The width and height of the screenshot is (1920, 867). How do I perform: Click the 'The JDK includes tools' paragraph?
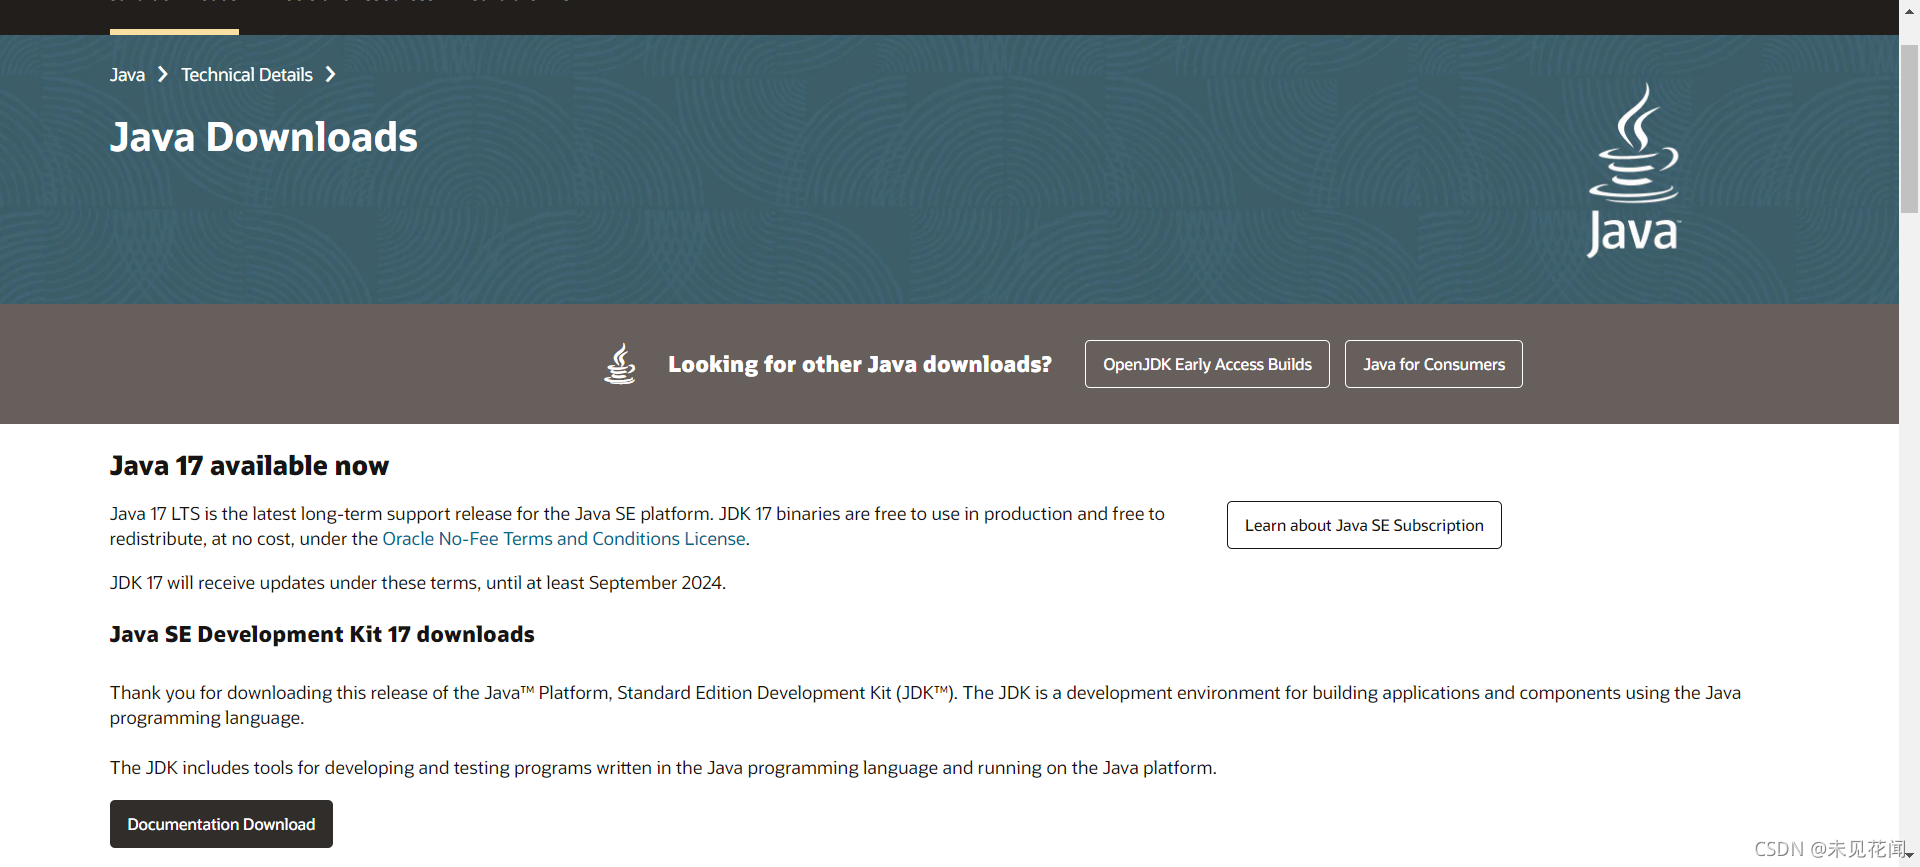pyautogui.click(x=663, y=768)
